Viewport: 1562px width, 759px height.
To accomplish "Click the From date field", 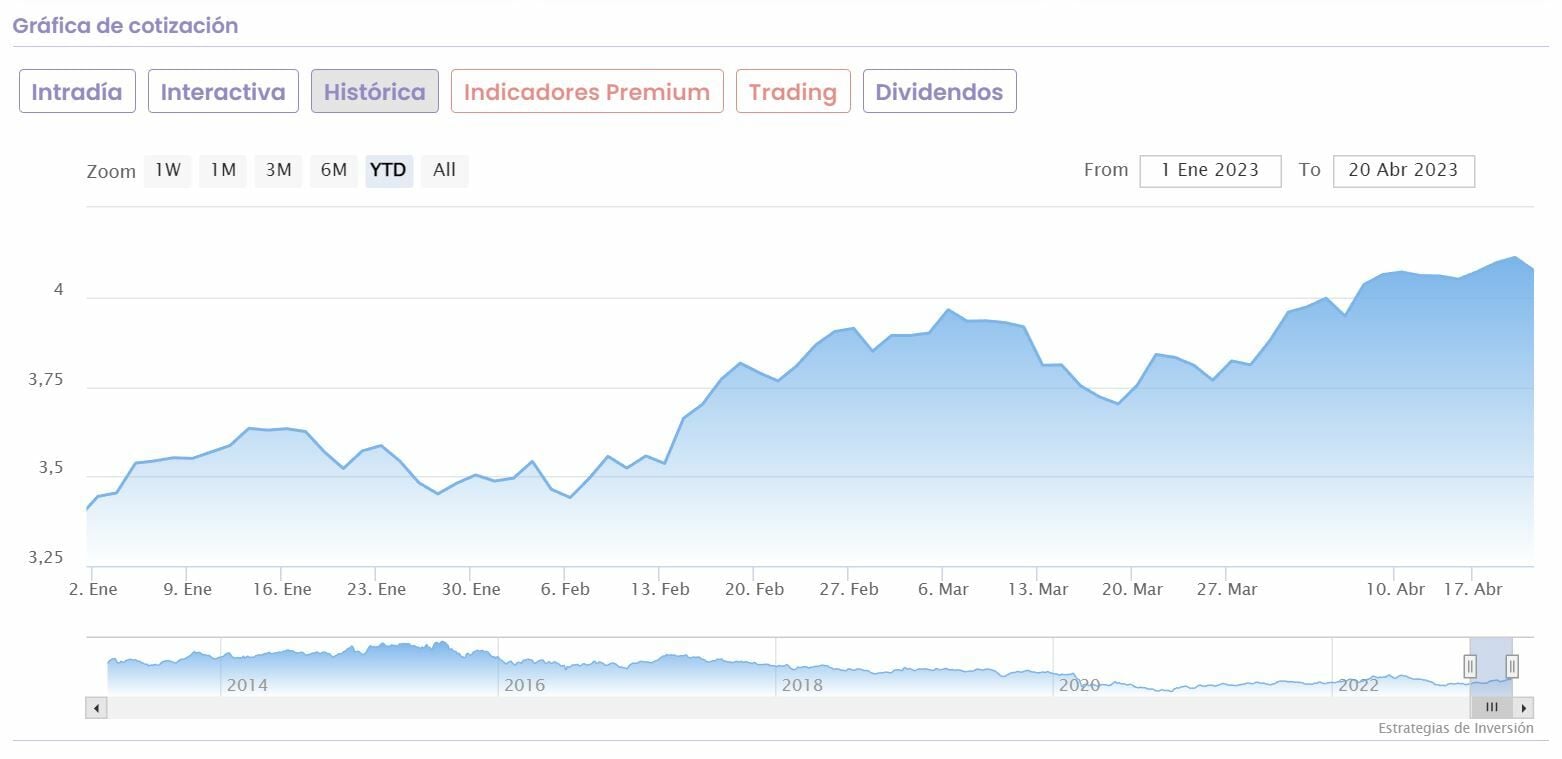I will tap(1210, 170).
